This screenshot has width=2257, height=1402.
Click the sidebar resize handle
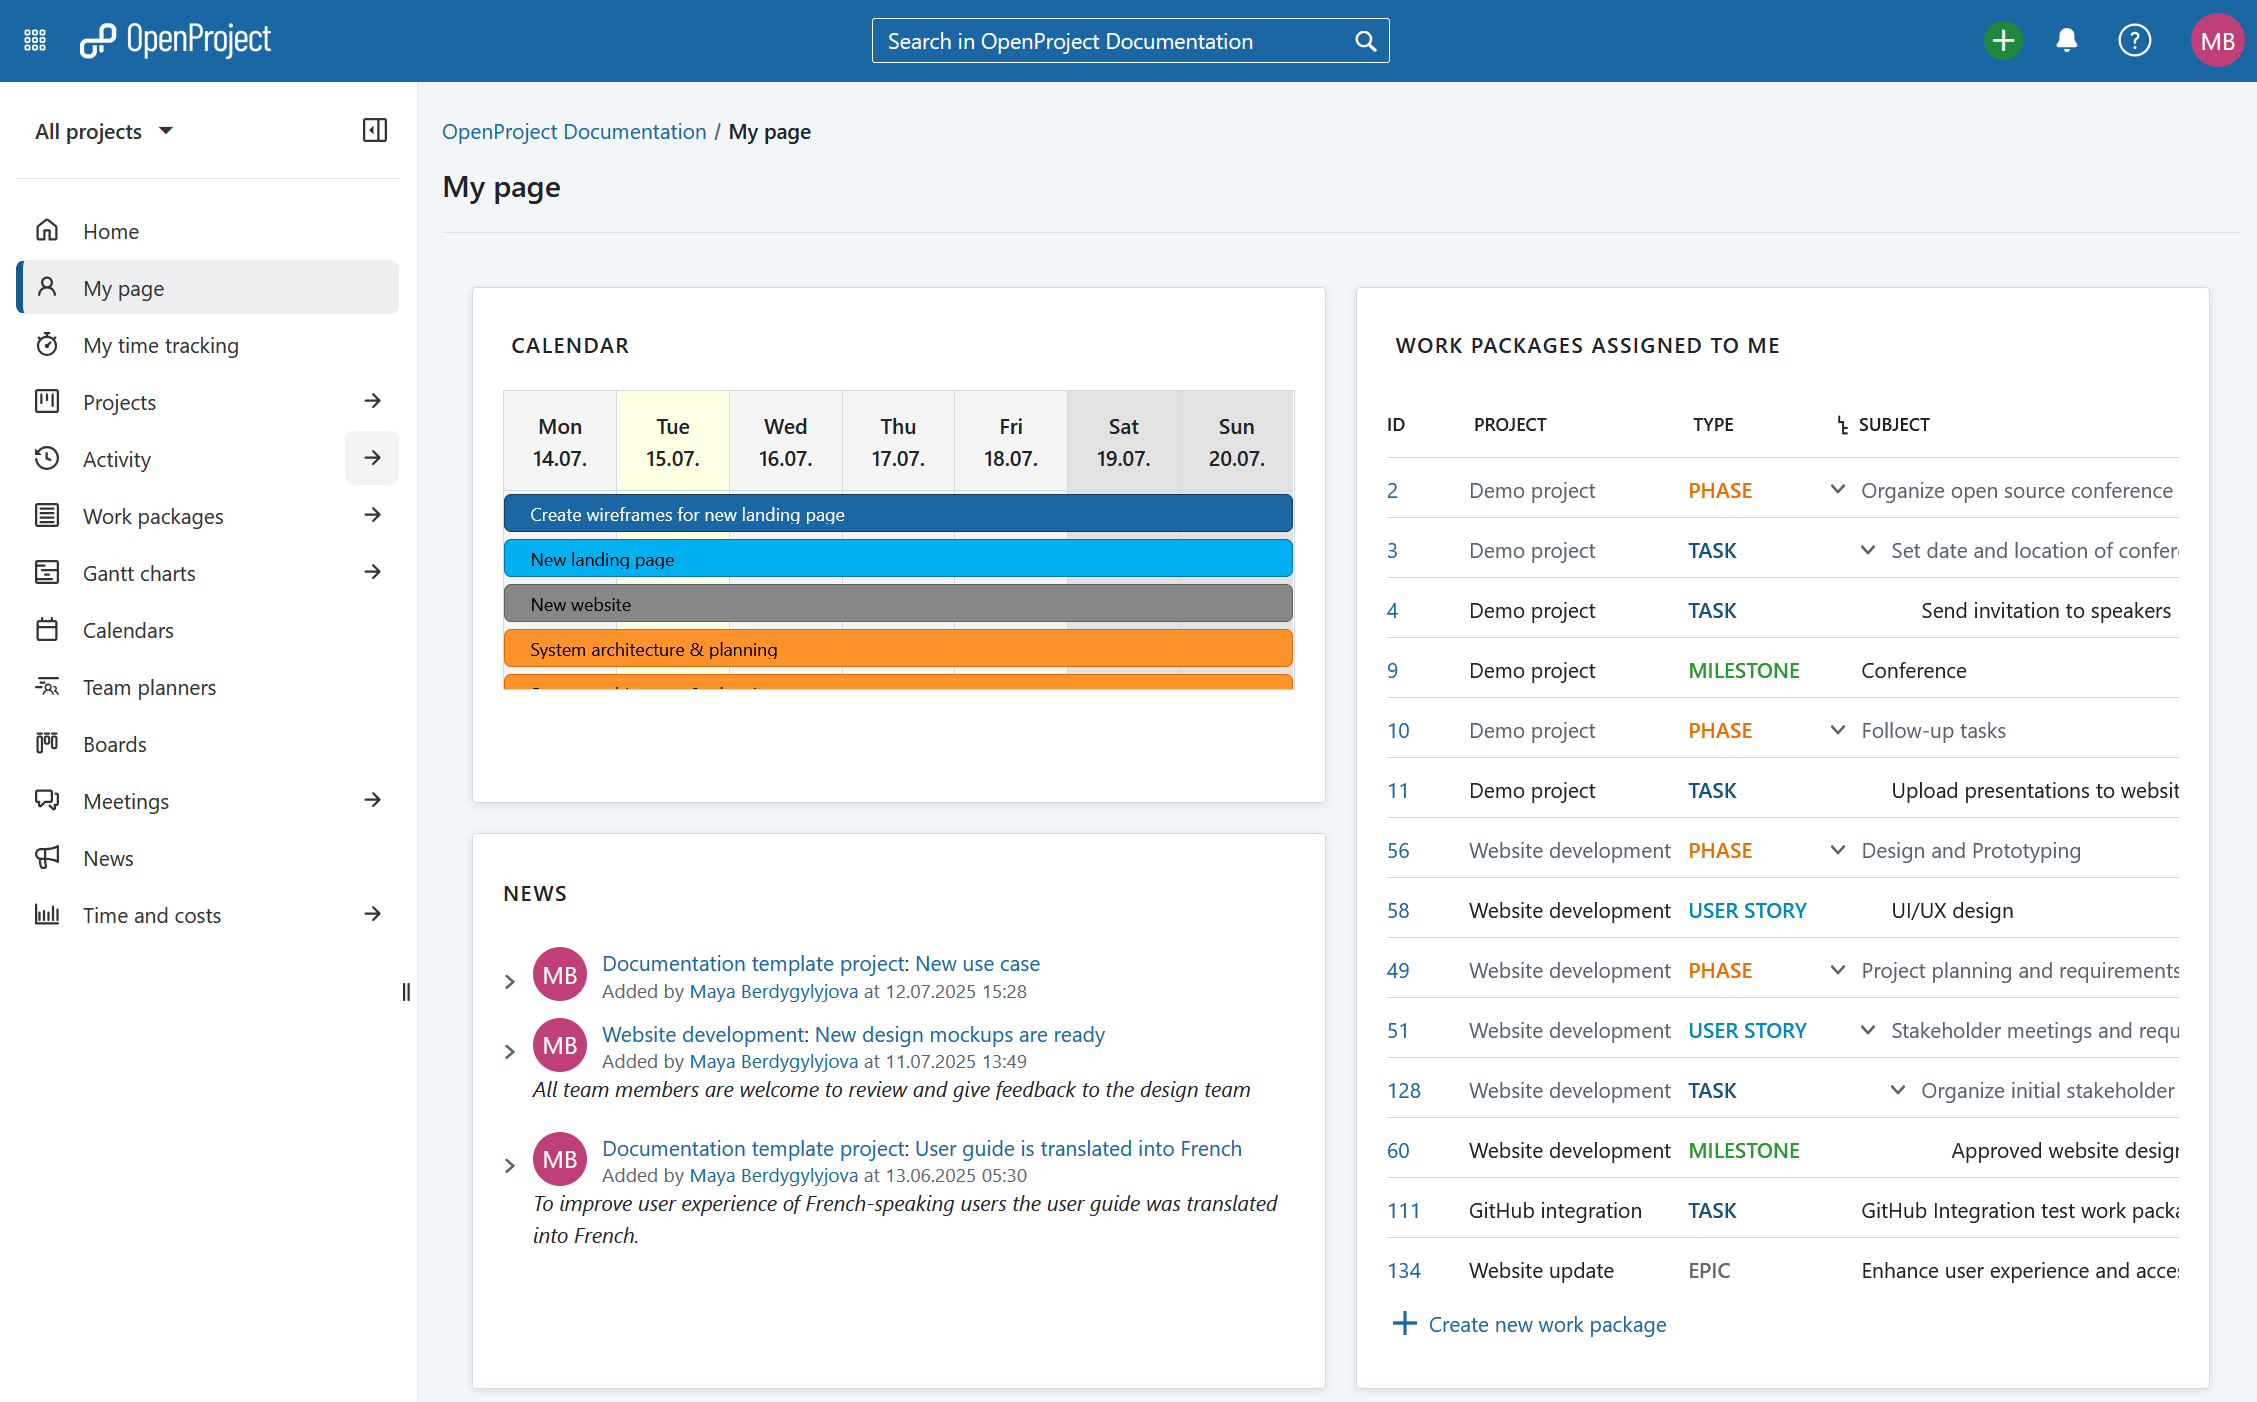406,992
